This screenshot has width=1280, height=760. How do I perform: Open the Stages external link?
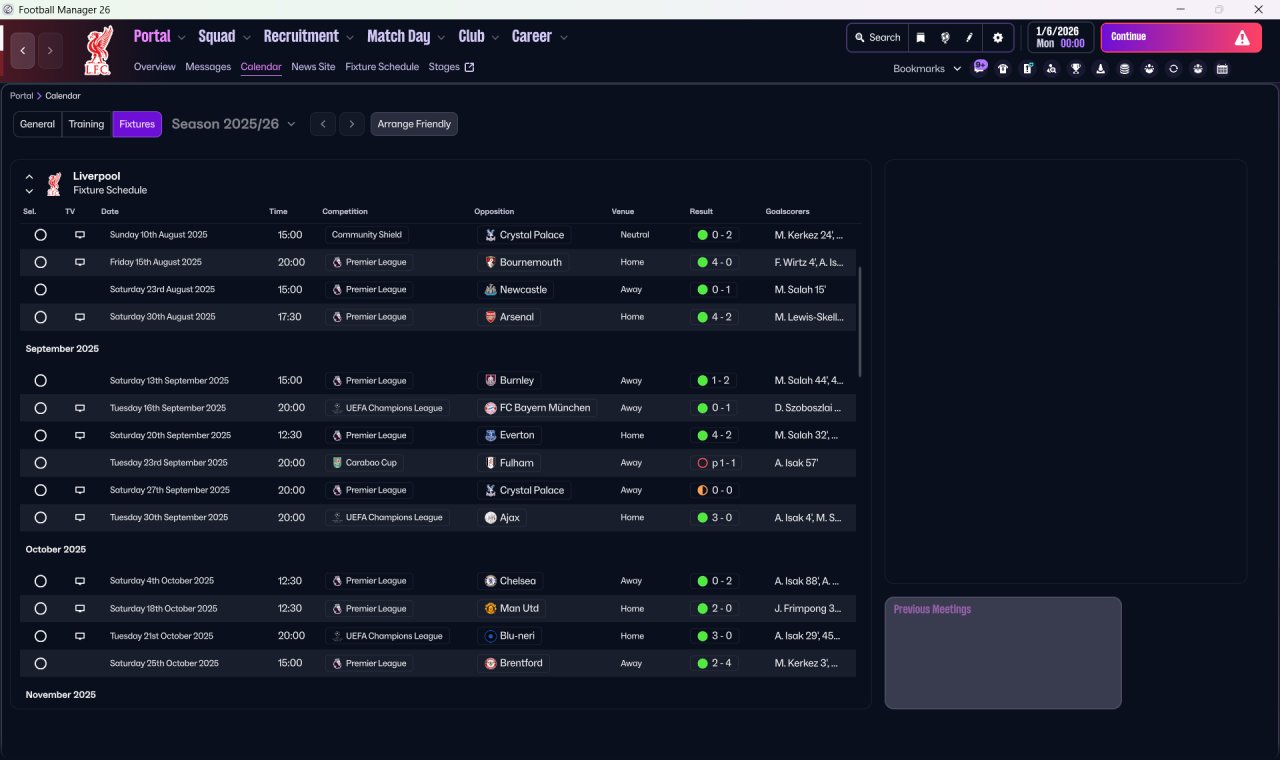pos(451,67)
